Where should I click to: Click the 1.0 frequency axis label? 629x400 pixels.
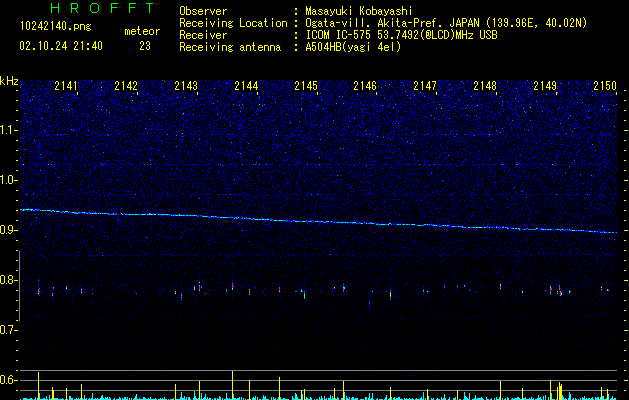8,180
